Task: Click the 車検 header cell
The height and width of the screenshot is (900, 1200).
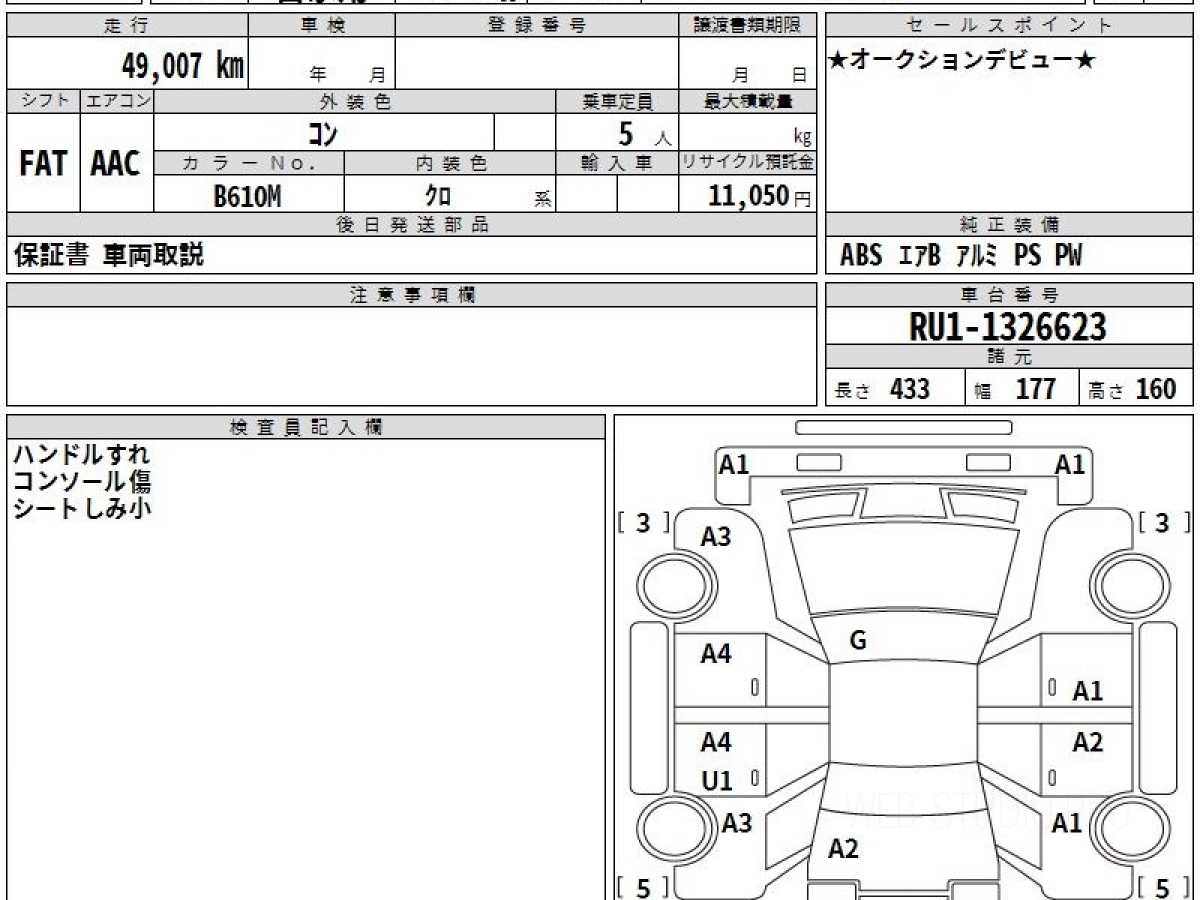Action: coord(321,26)
